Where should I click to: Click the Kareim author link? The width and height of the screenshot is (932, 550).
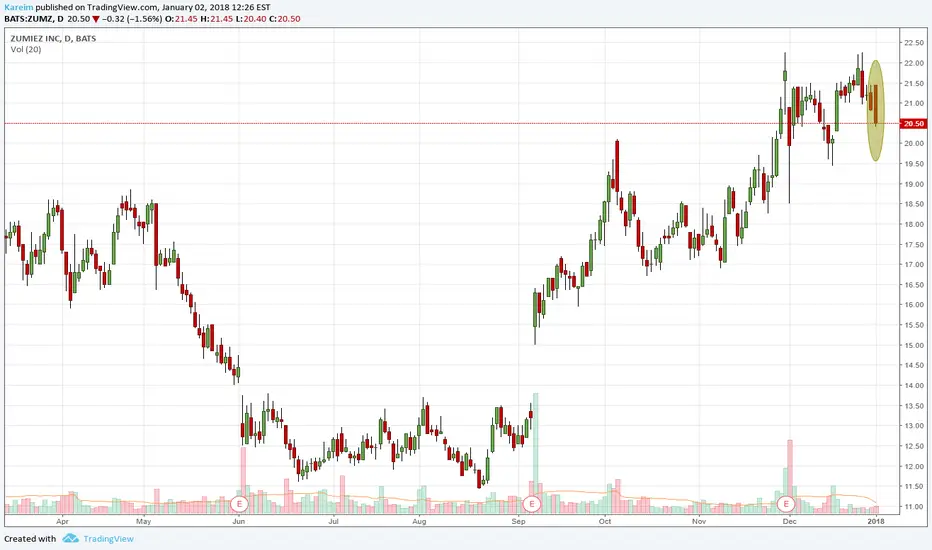coord(18,8)
